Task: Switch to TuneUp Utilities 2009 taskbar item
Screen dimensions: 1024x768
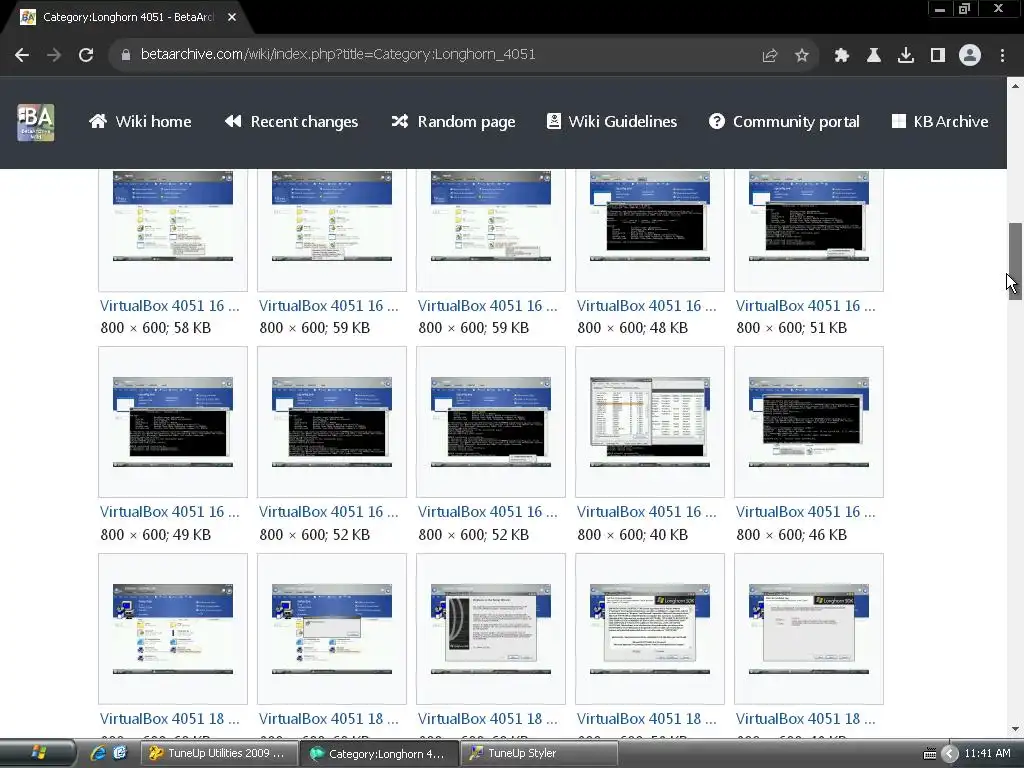Action: coord(219,753)
